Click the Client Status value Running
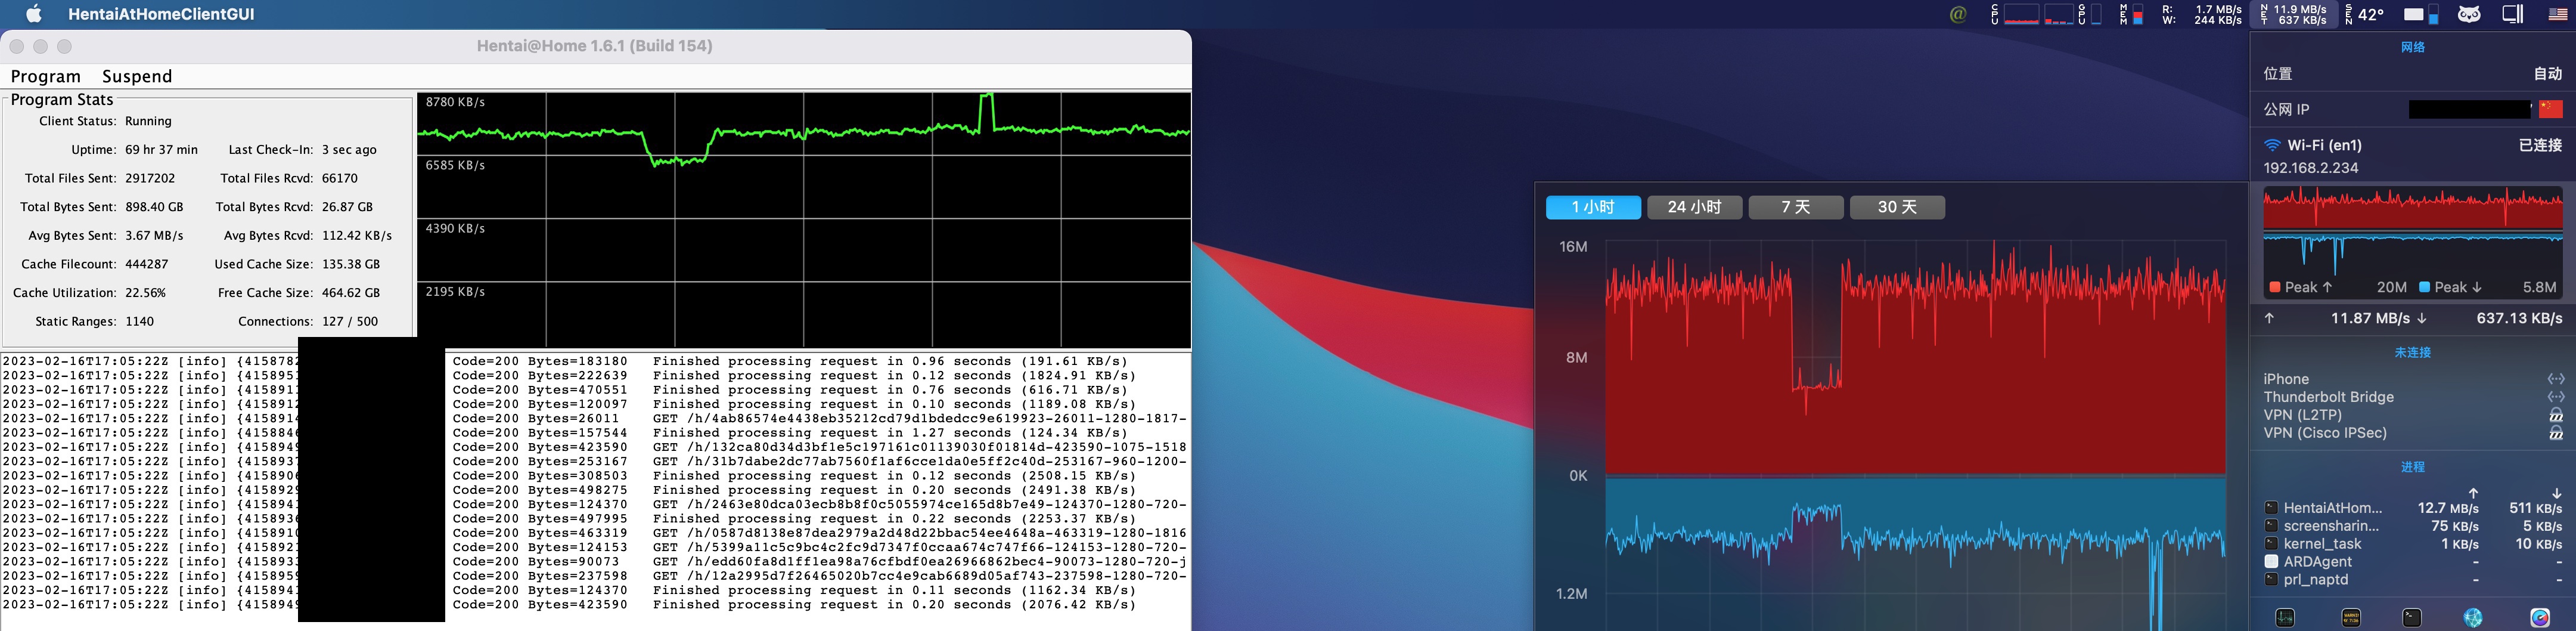 [148, 121]
